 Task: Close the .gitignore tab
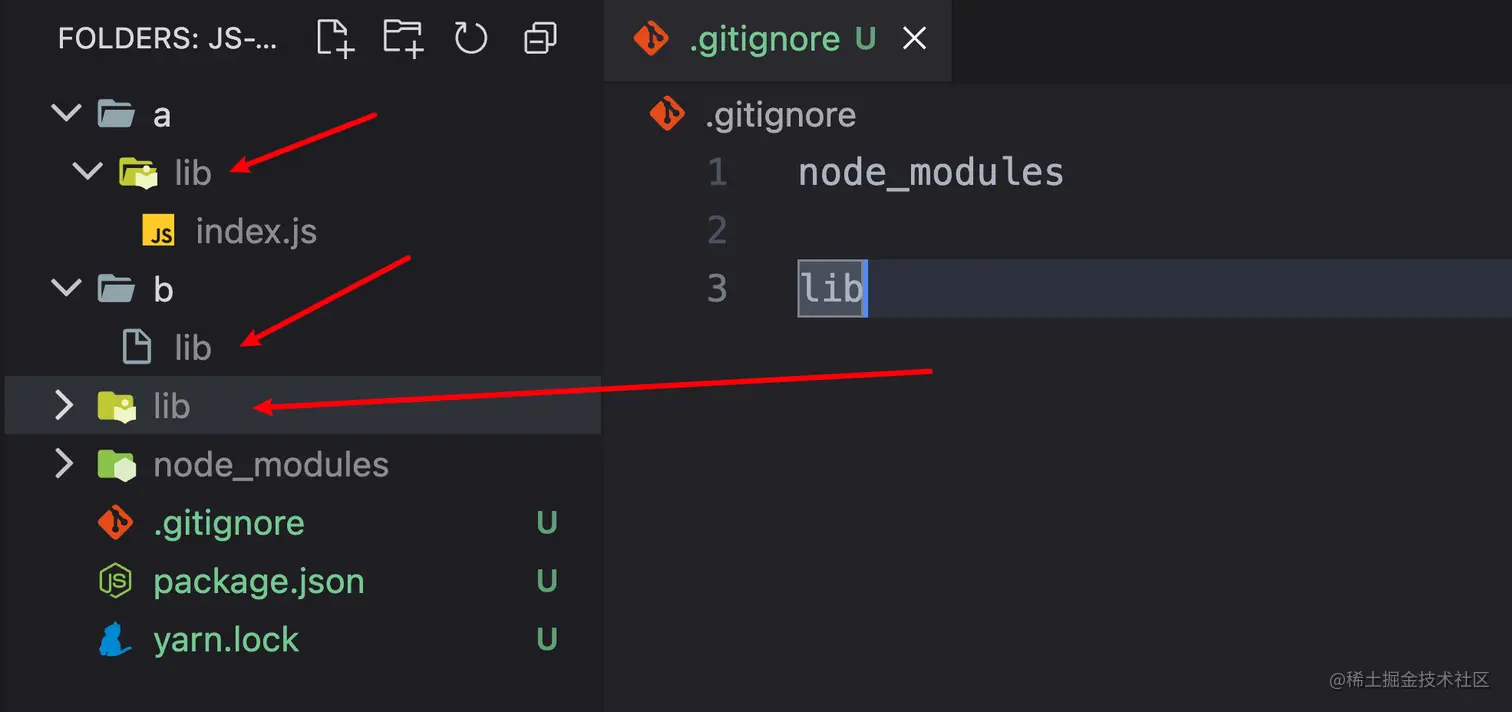tap(914, 39)
